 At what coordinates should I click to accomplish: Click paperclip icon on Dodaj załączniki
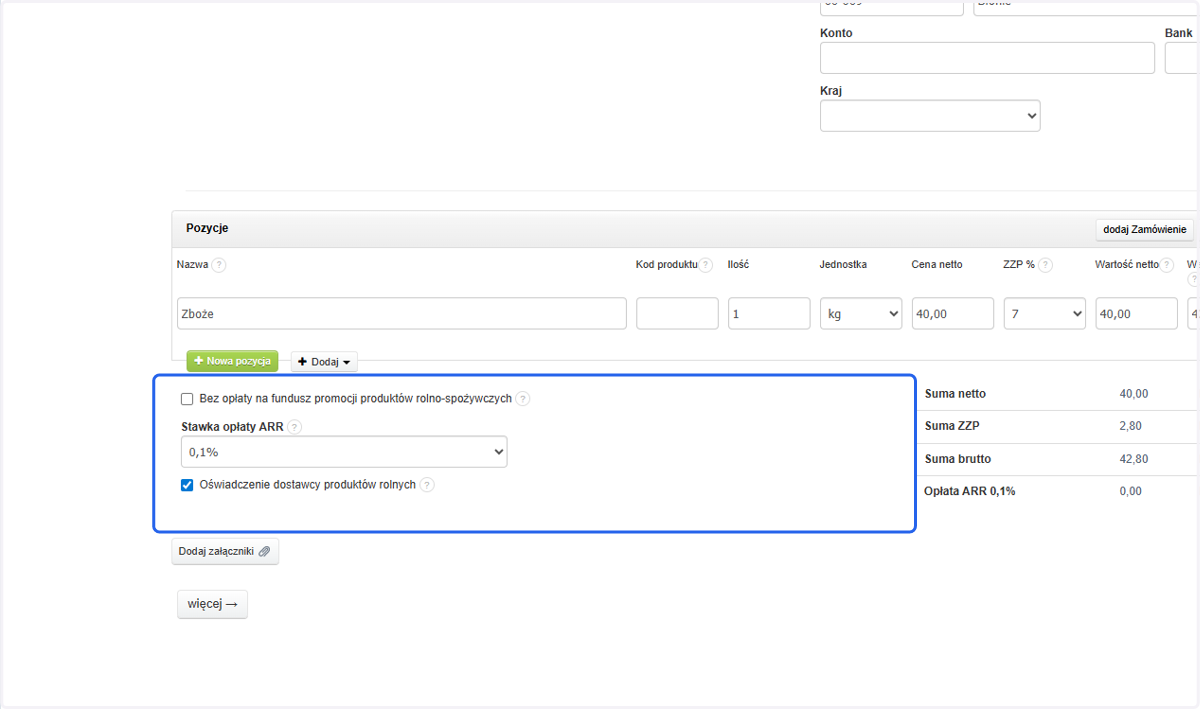(264, 551)
